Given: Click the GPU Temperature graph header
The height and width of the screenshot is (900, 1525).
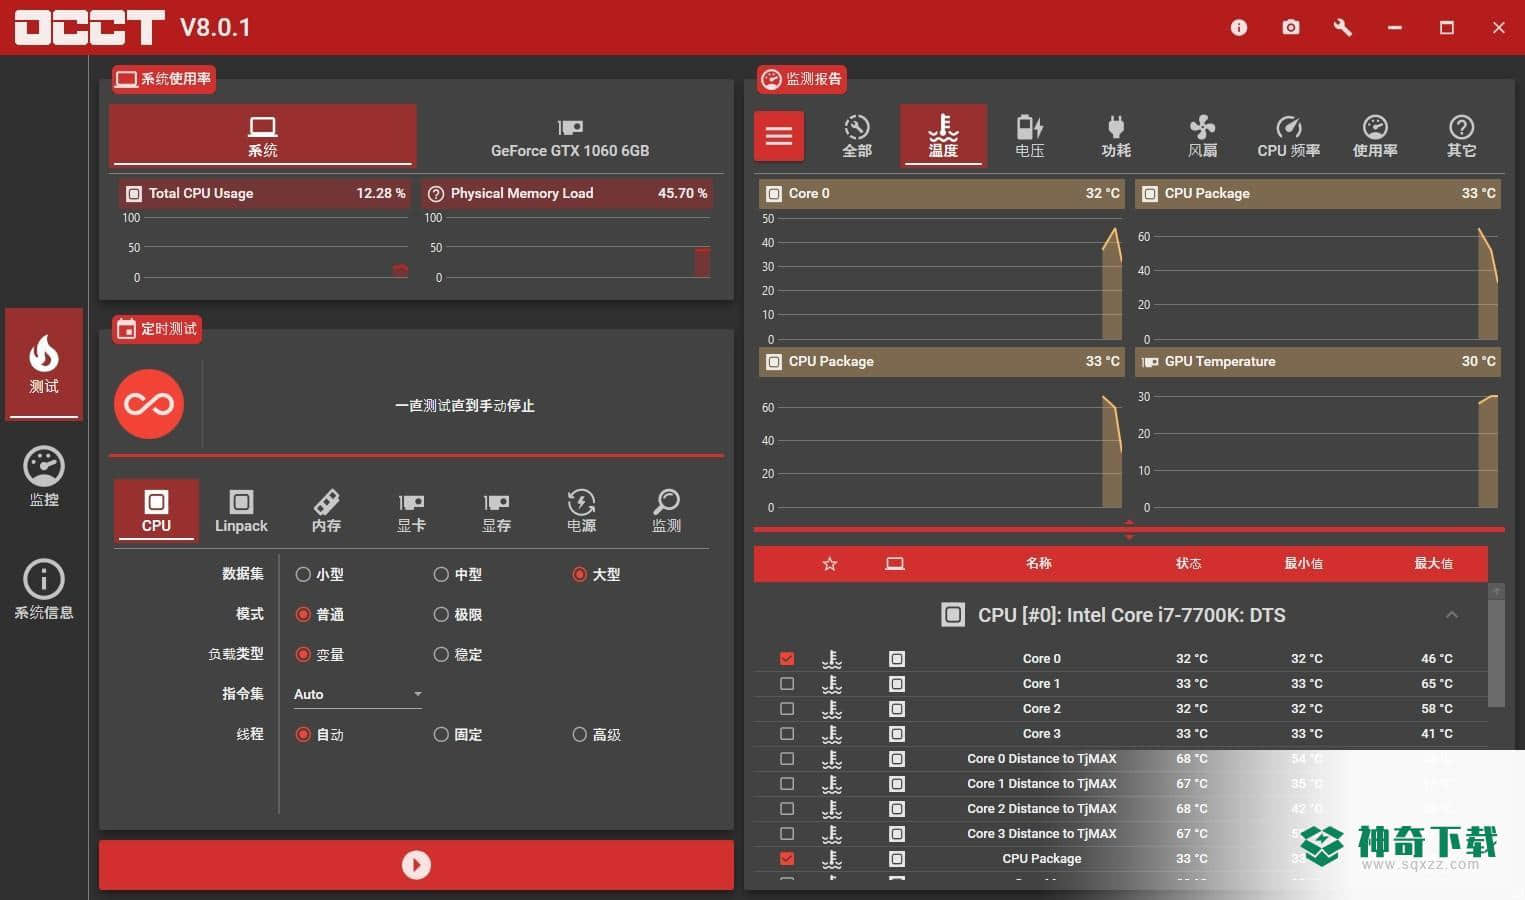Looking at the screenshot, I should (x=1318, y=361).
